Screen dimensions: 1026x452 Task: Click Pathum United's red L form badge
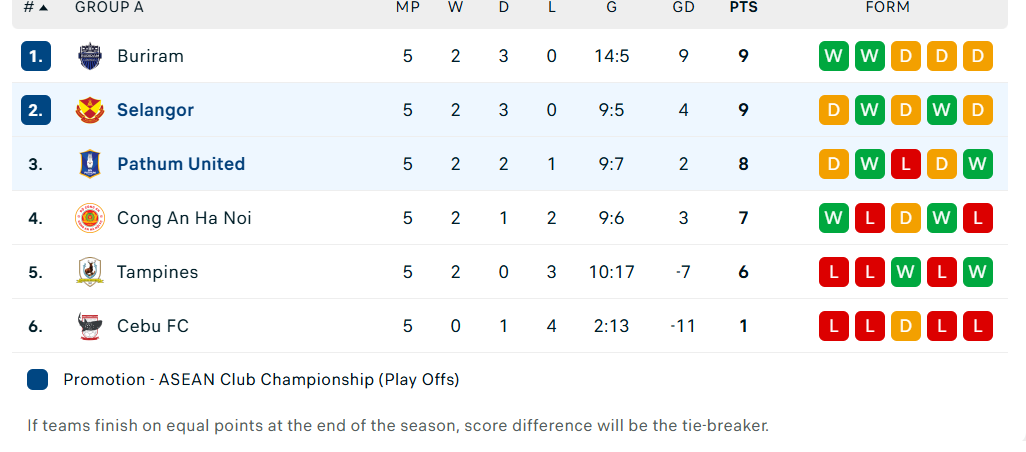[905, 164]
